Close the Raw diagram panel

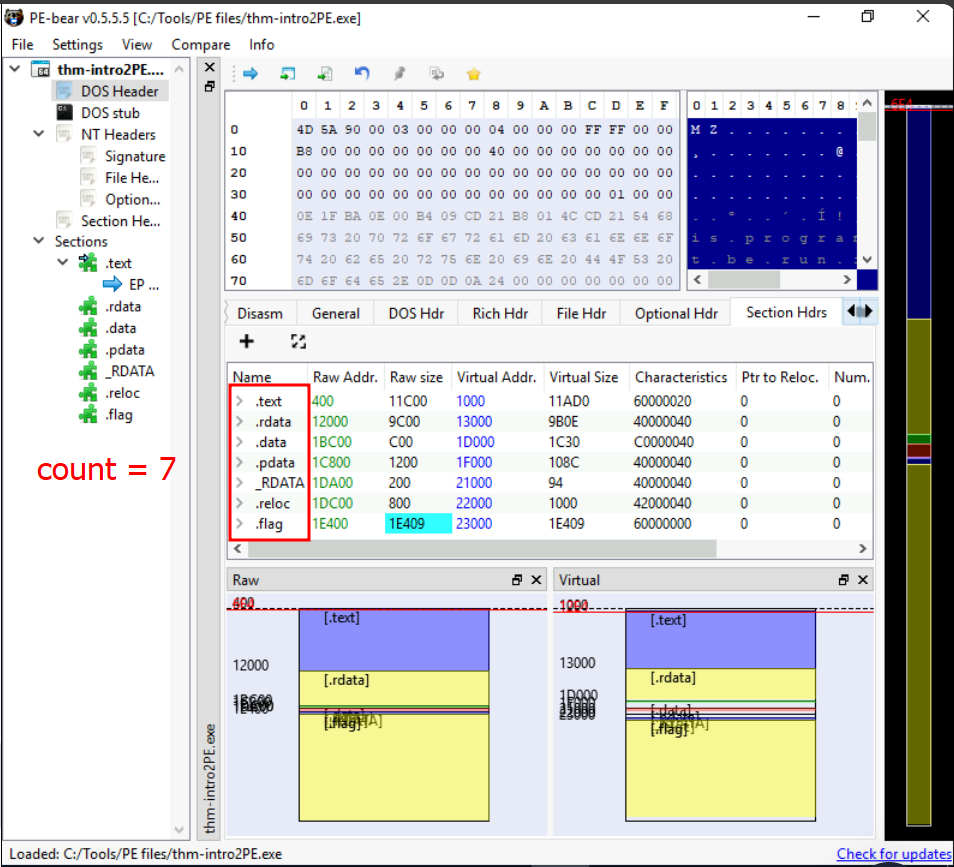[536, 580]
